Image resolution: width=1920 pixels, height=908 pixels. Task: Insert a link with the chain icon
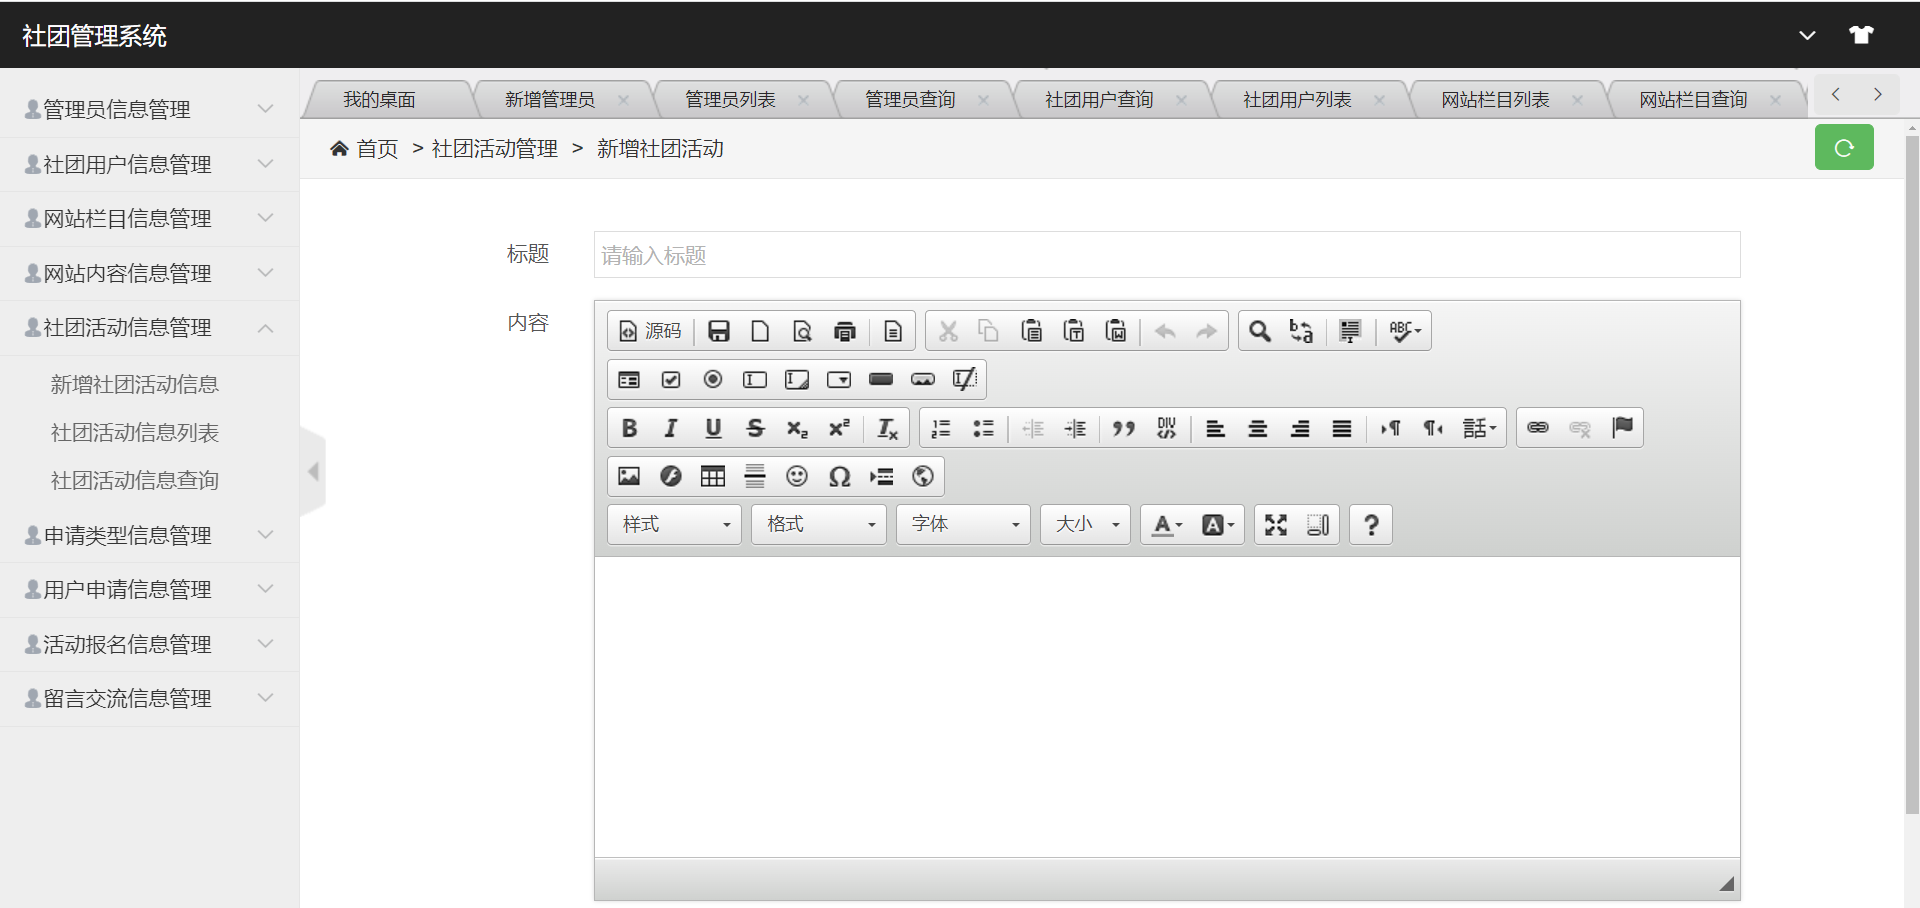[1538, 428]
